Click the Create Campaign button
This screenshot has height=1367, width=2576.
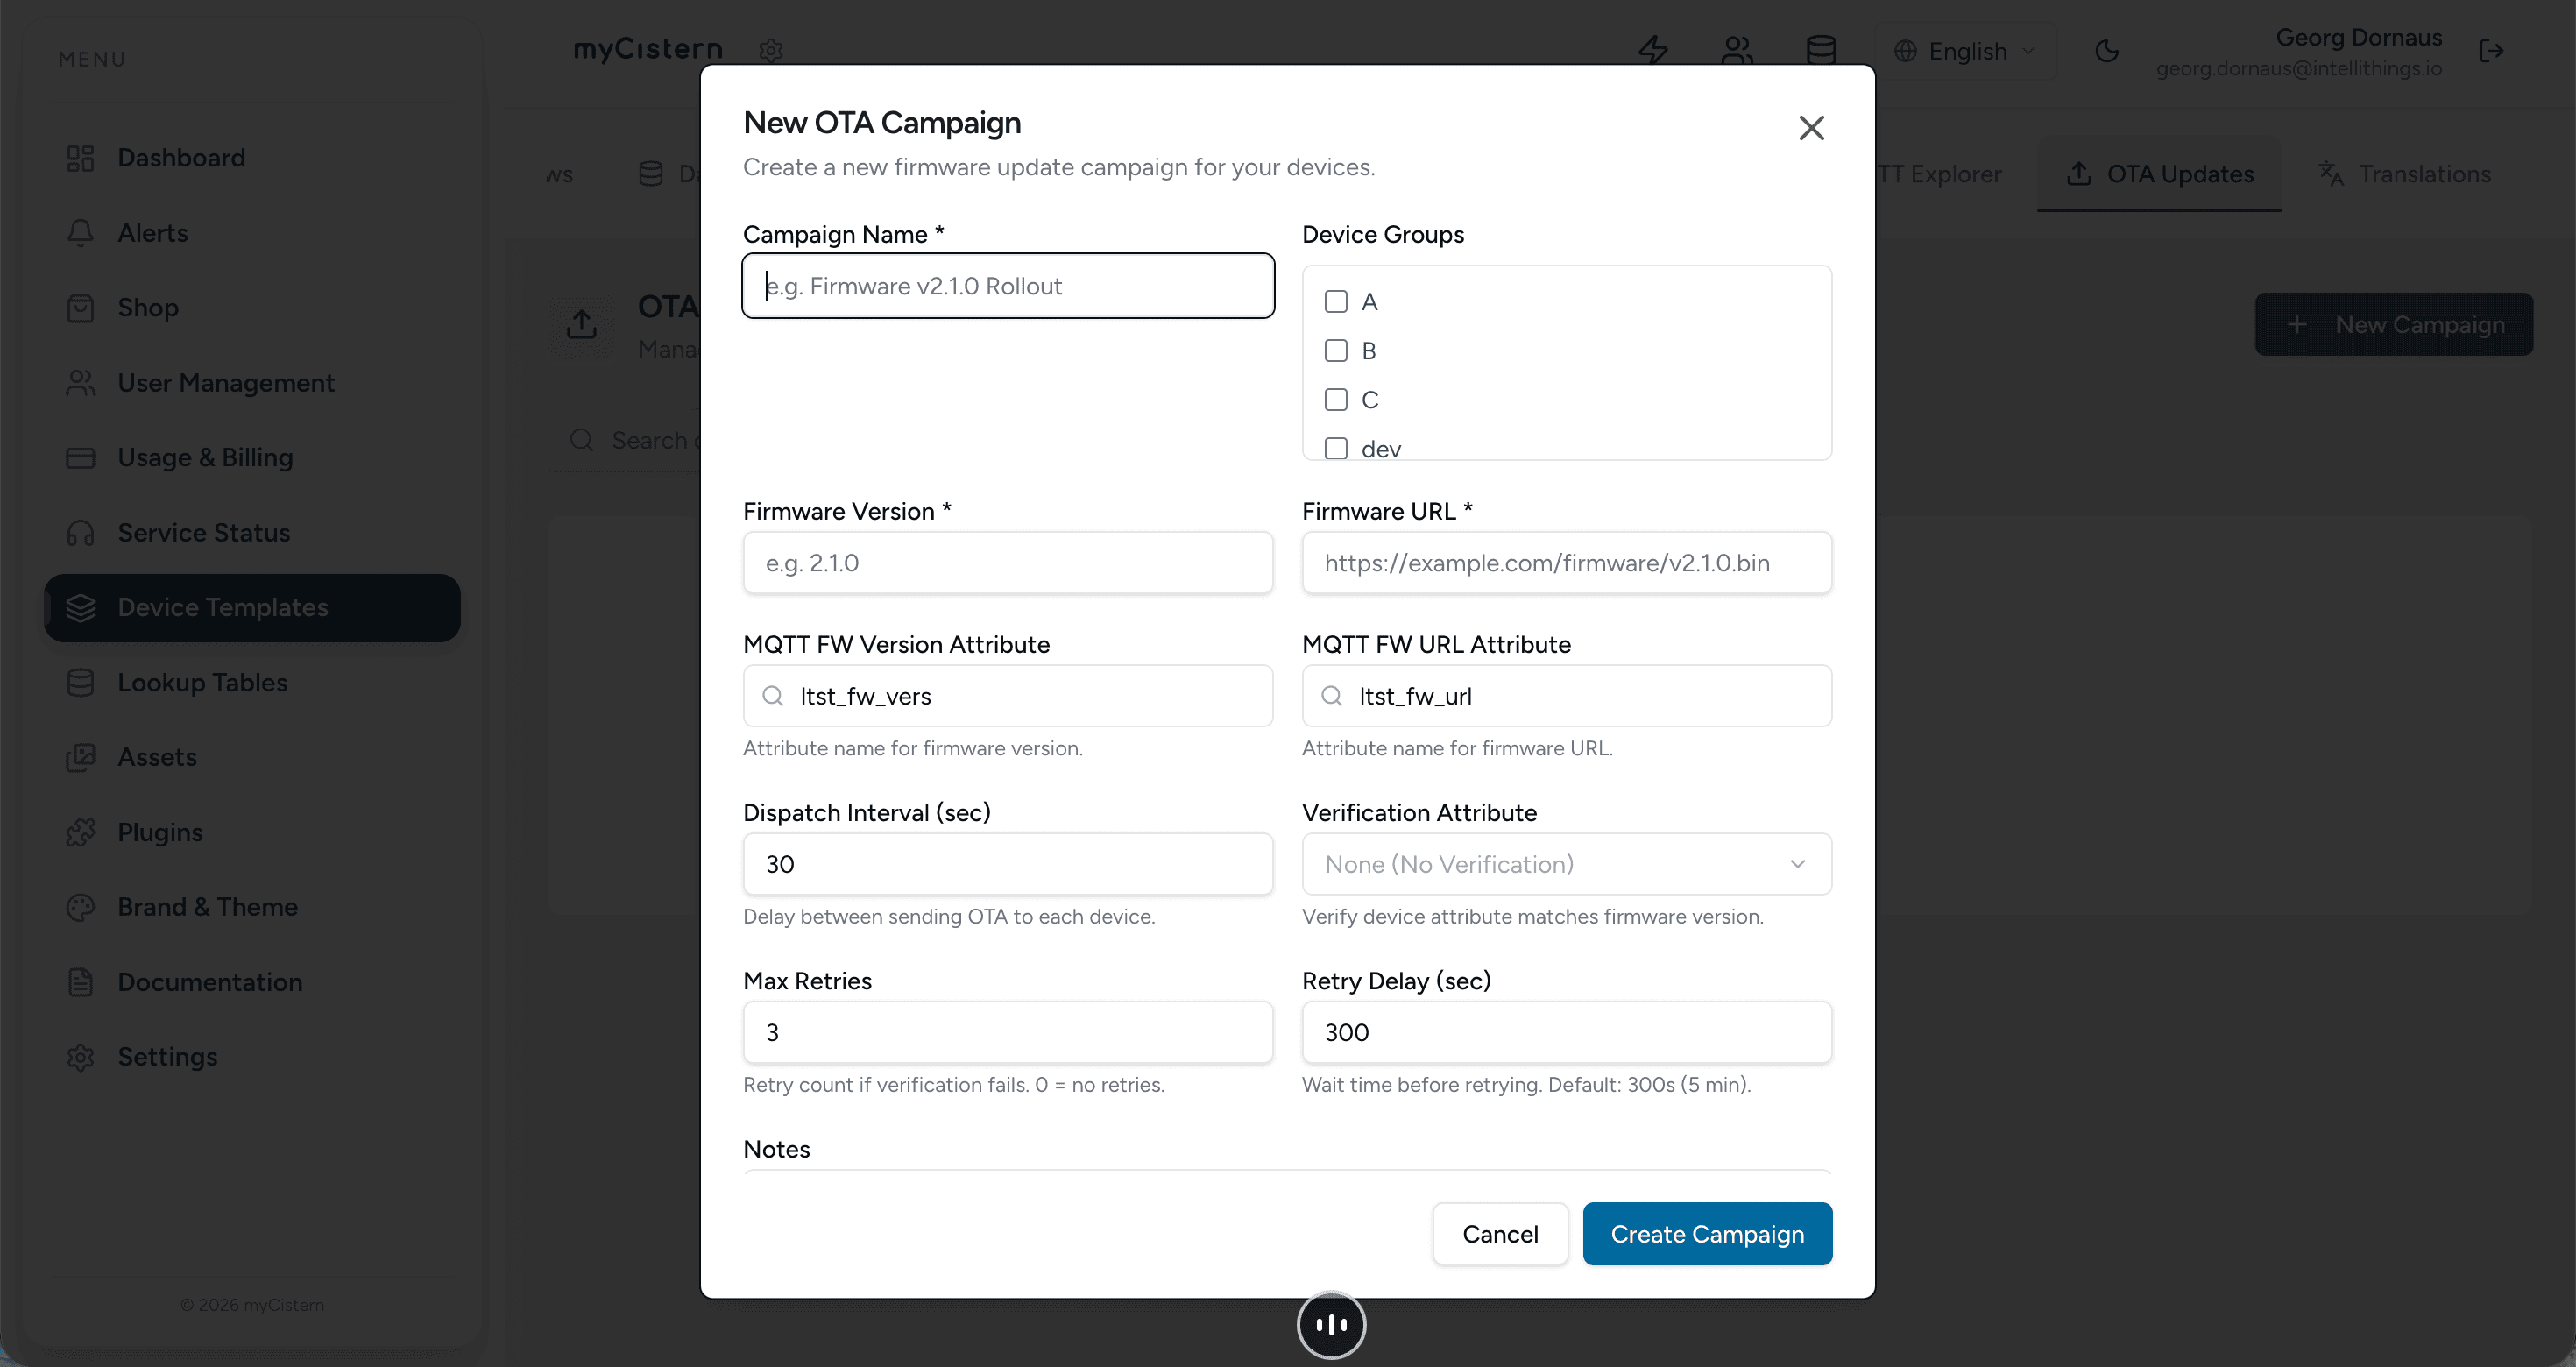[1707, 1234]
